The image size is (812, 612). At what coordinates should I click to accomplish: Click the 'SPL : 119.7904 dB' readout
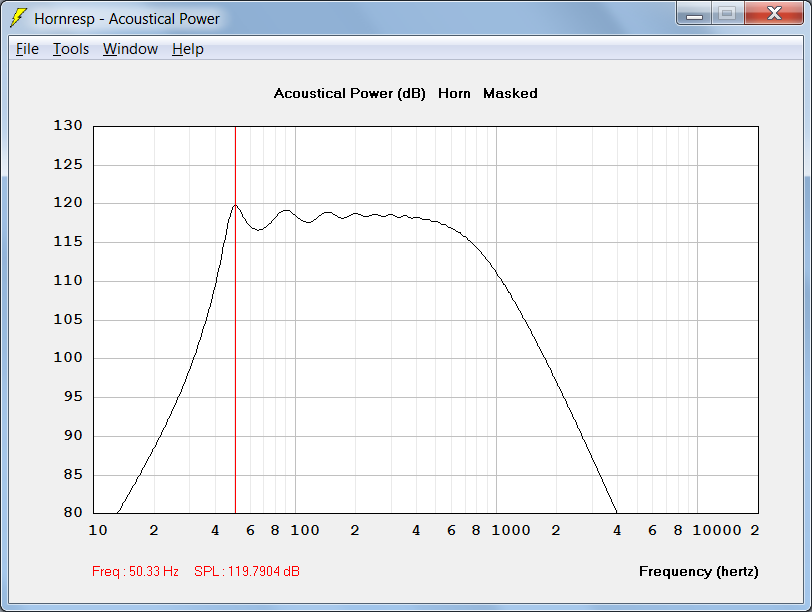246,571
